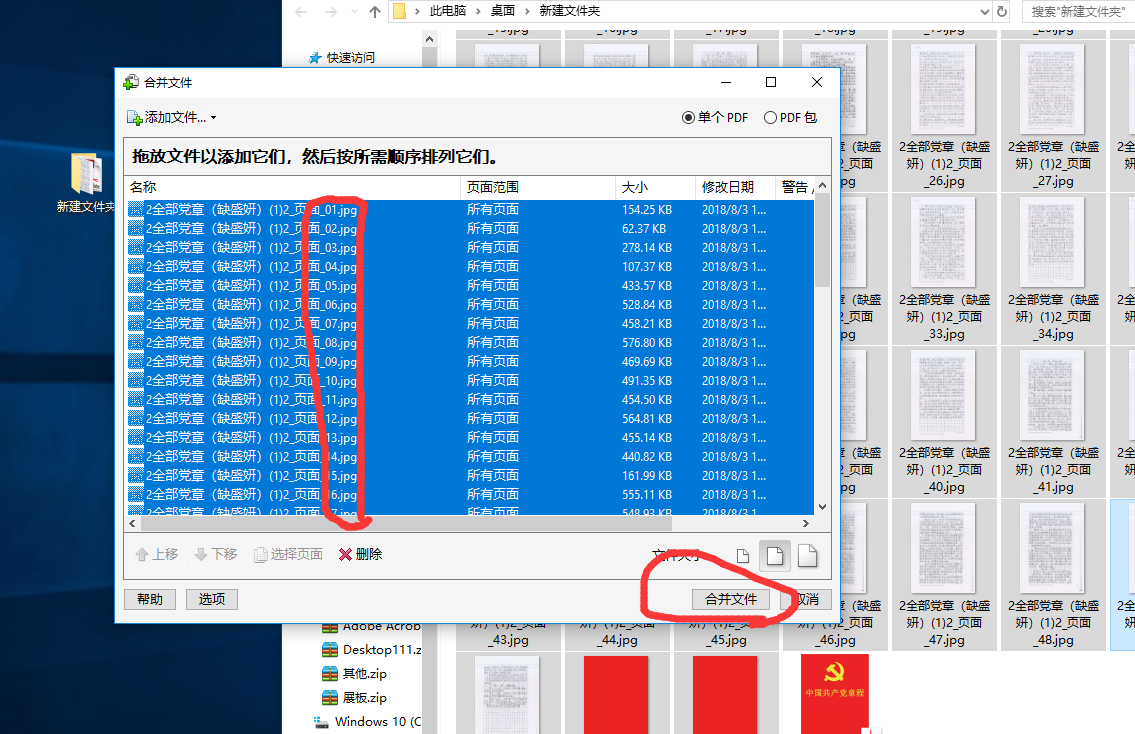Click the 合并文件 button
The image size is (1135, 734).
(x=731, y=599)
